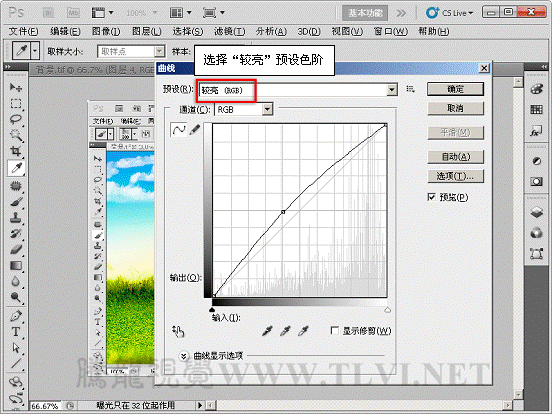The height and width of the screenshot is (414, 552).
Task: Expand the Curve Display Options
Action: click(x=184, y=356)
